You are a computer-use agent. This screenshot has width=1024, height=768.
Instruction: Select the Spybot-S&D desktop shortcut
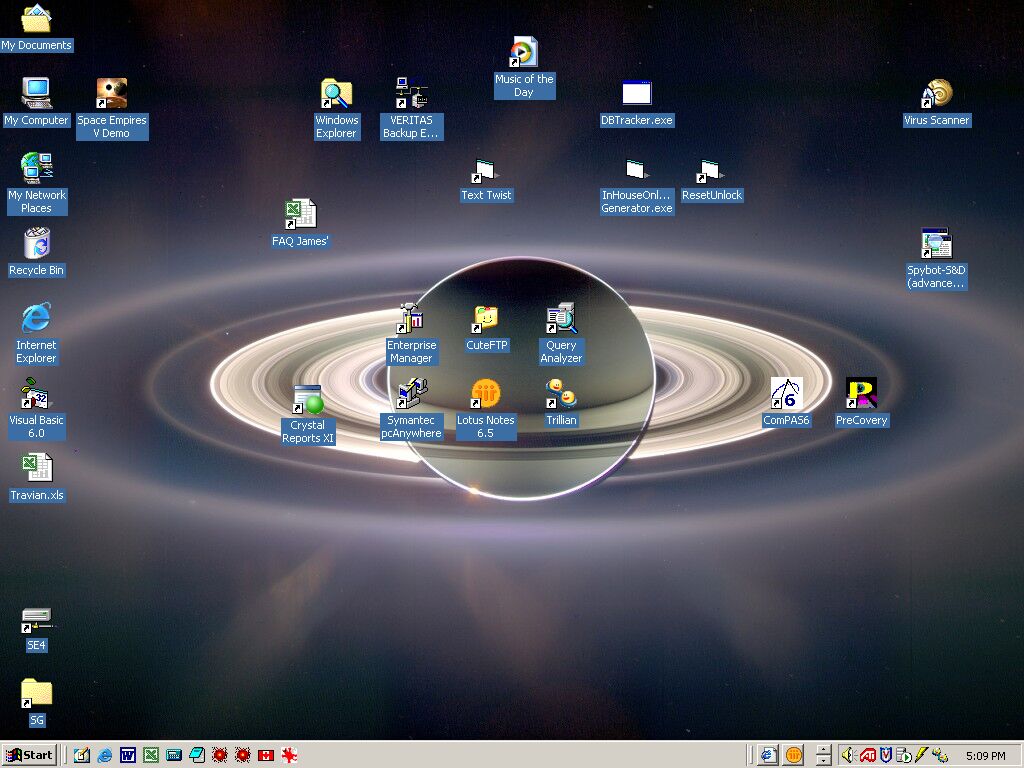(x=936, y=245)
